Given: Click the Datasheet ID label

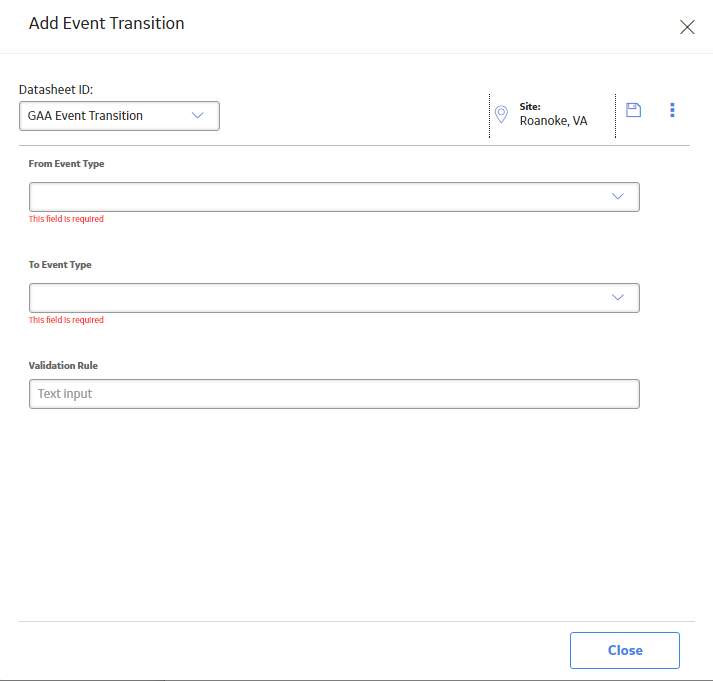Looking at the screenshot, I should (56, 90).
